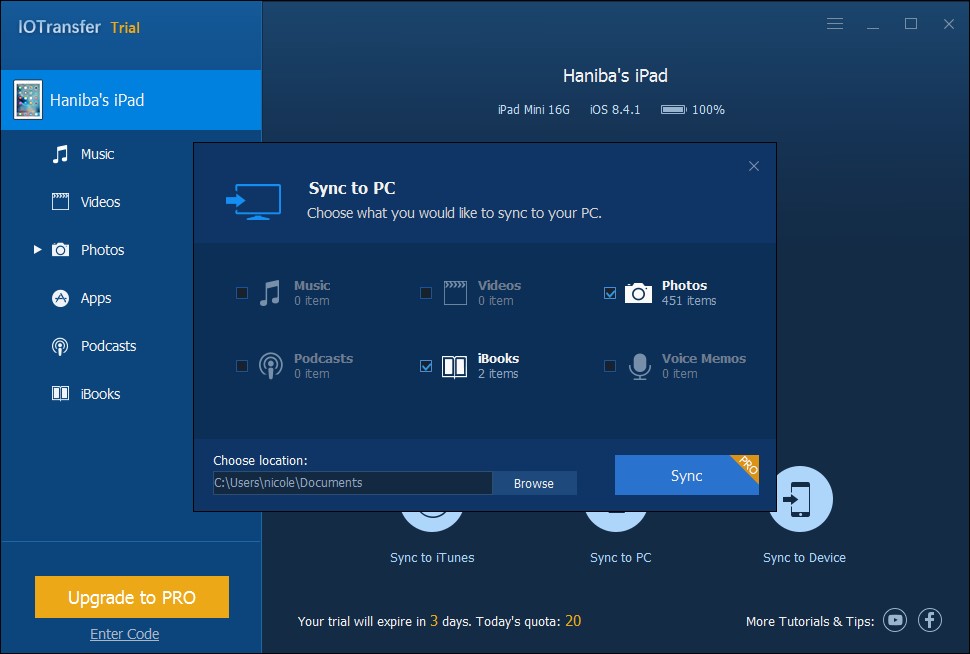Click the Voice Memos microphone icon
The image size is (970, 654).
coord(640,366)
